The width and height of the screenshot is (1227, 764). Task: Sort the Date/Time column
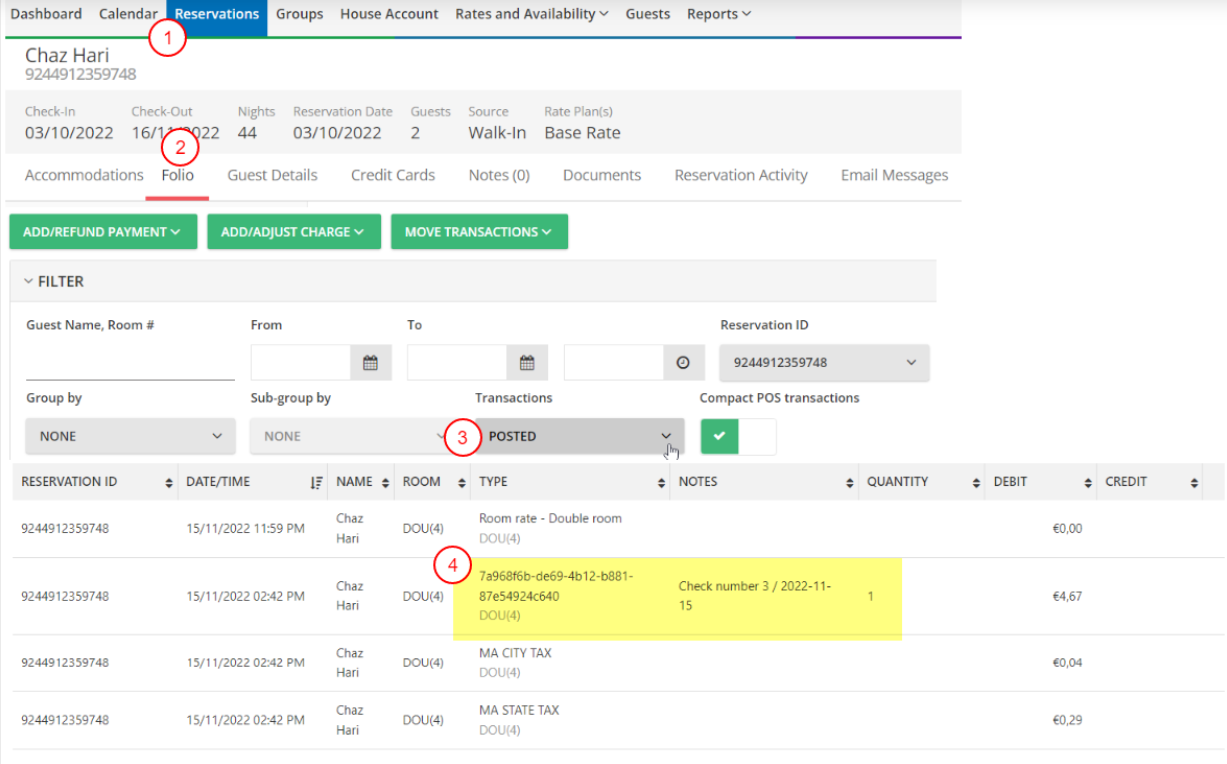tap(316, 483)
